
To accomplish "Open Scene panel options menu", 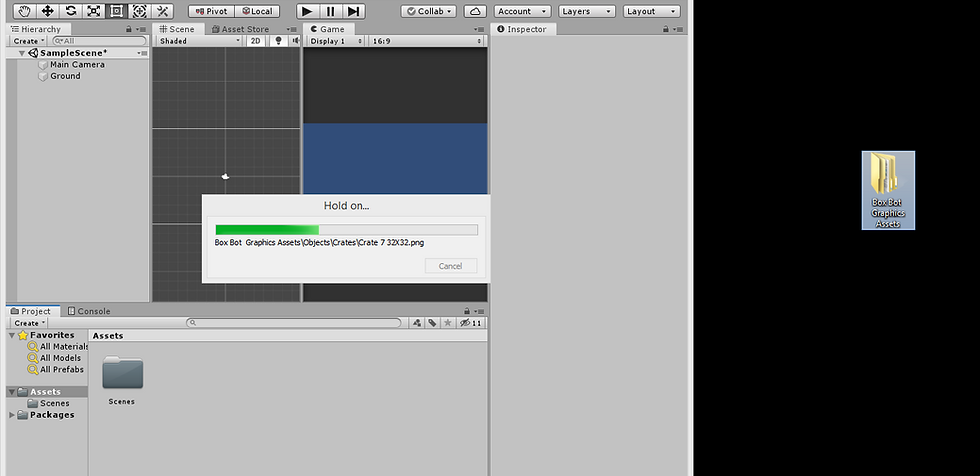I will coord(292,29).
